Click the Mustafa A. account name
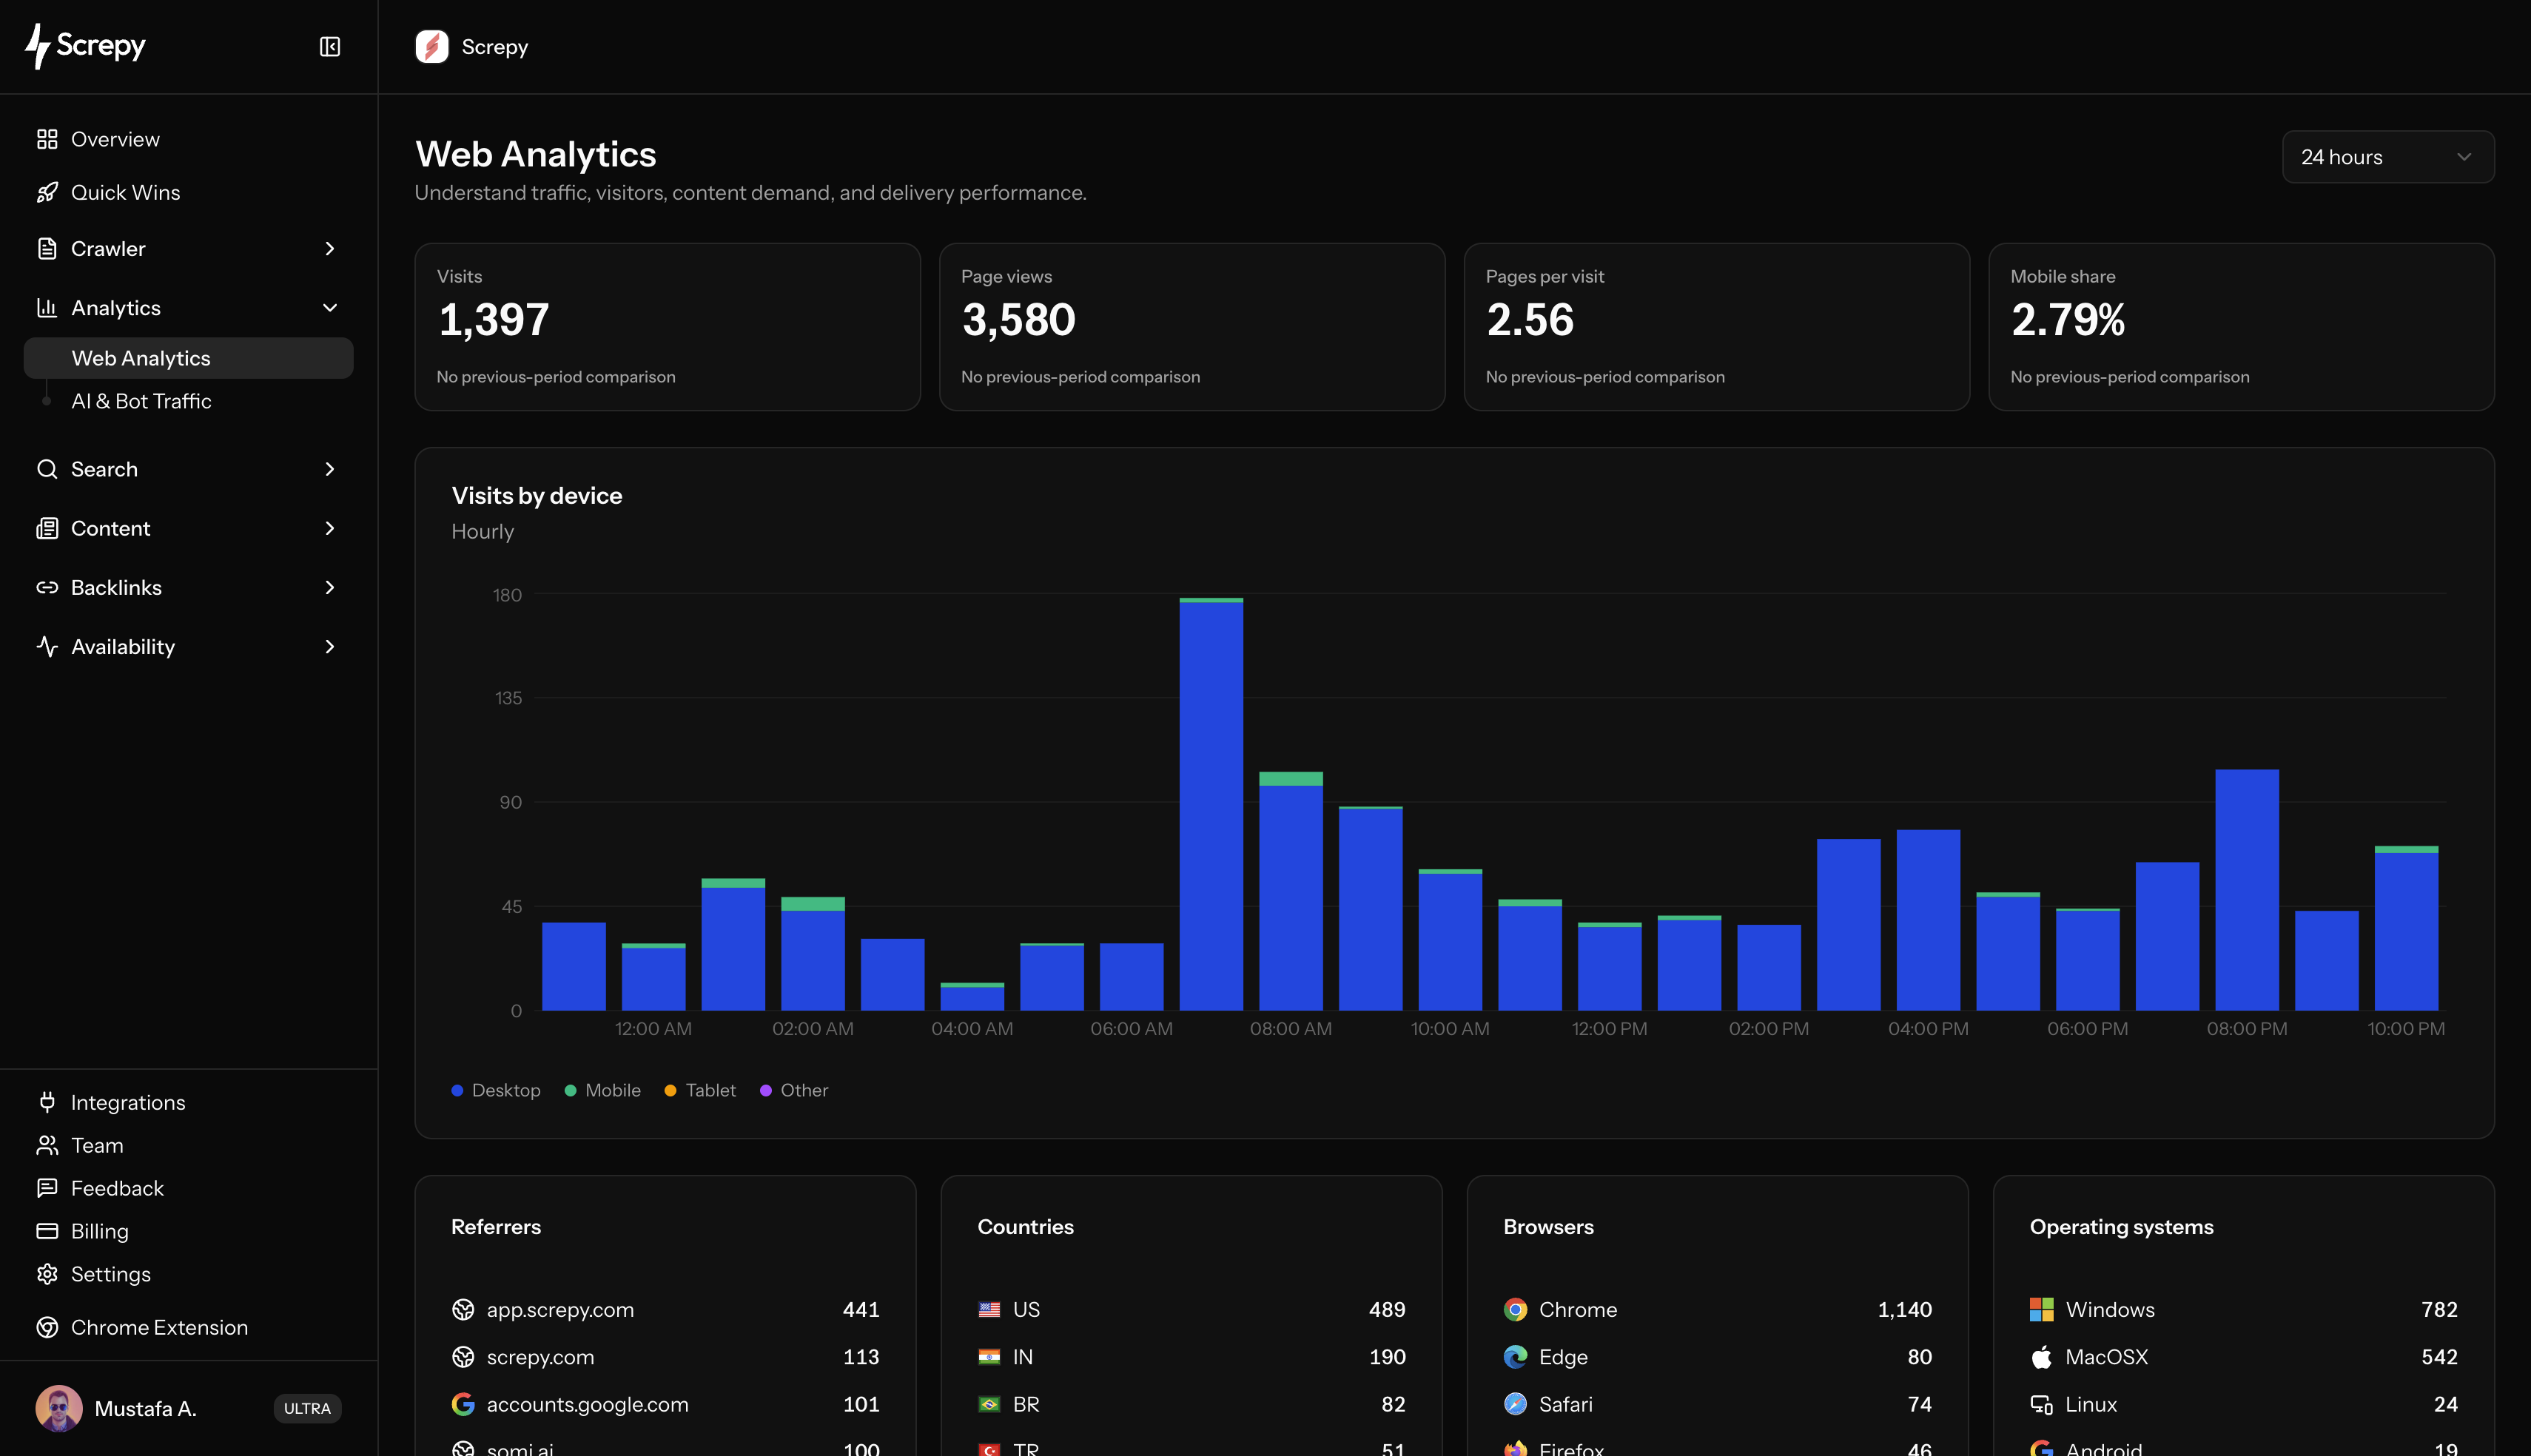This screenshot has height=1456, width=2531. 145,1408
